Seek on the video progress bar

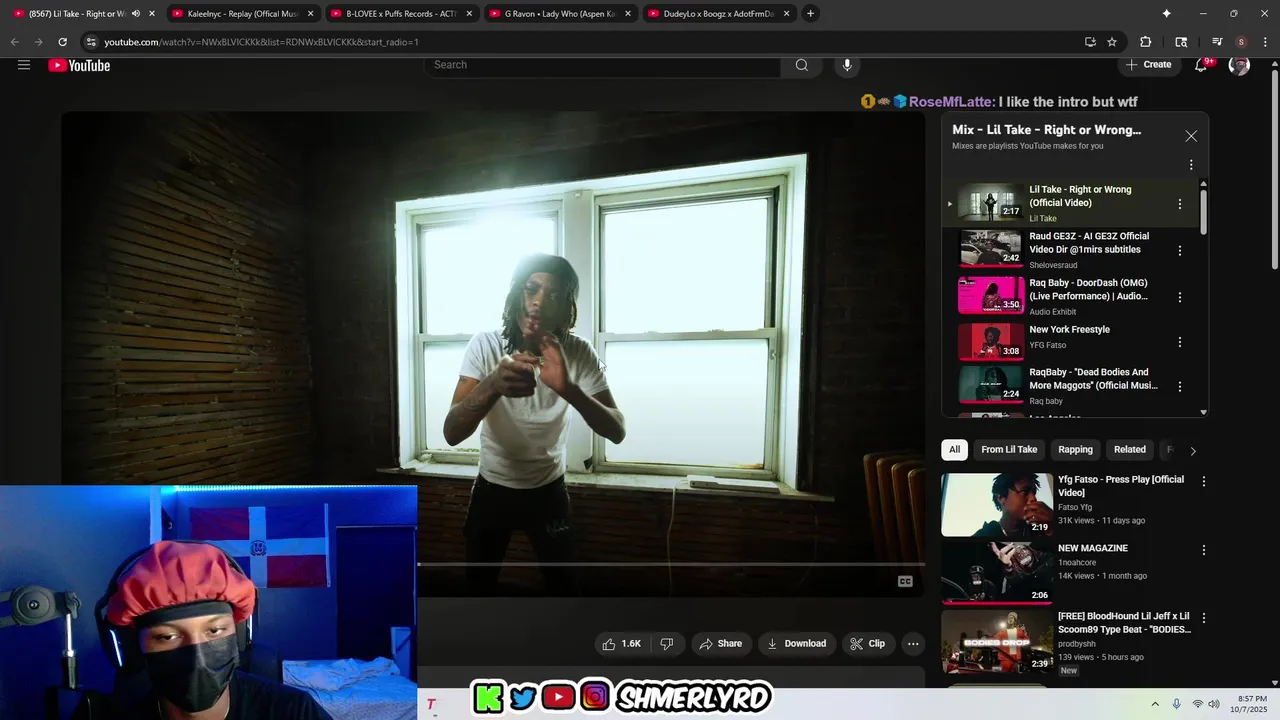click(671, 565)
